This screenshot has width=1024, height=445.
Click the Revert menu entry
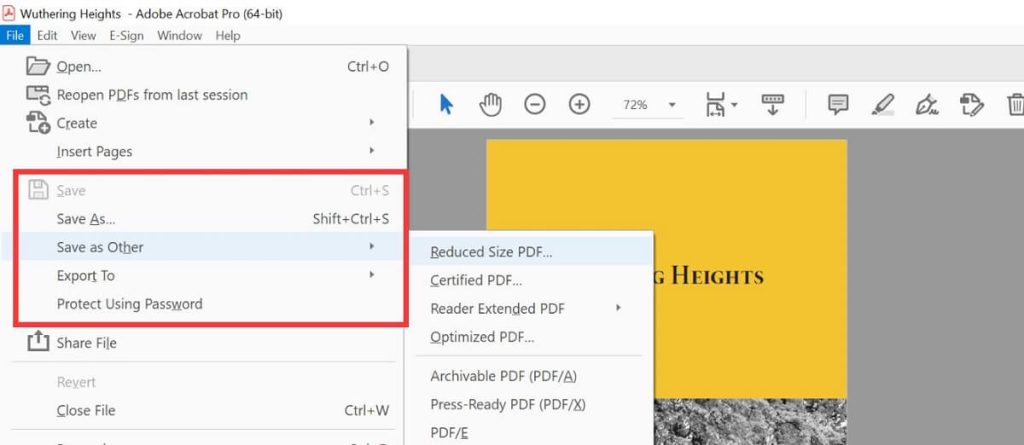[x=203, y=382]
